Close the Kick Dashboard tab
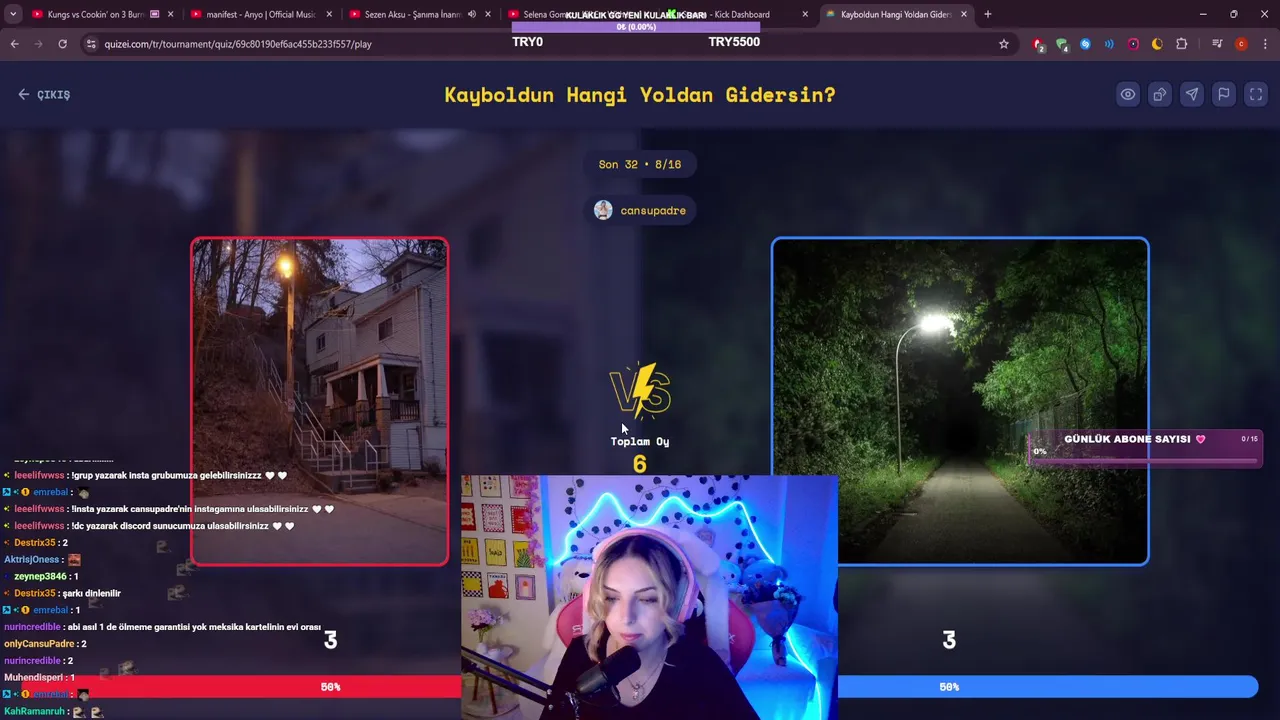Image resolution: width=1280 pixels, height=720 pixels. [805, 14]
